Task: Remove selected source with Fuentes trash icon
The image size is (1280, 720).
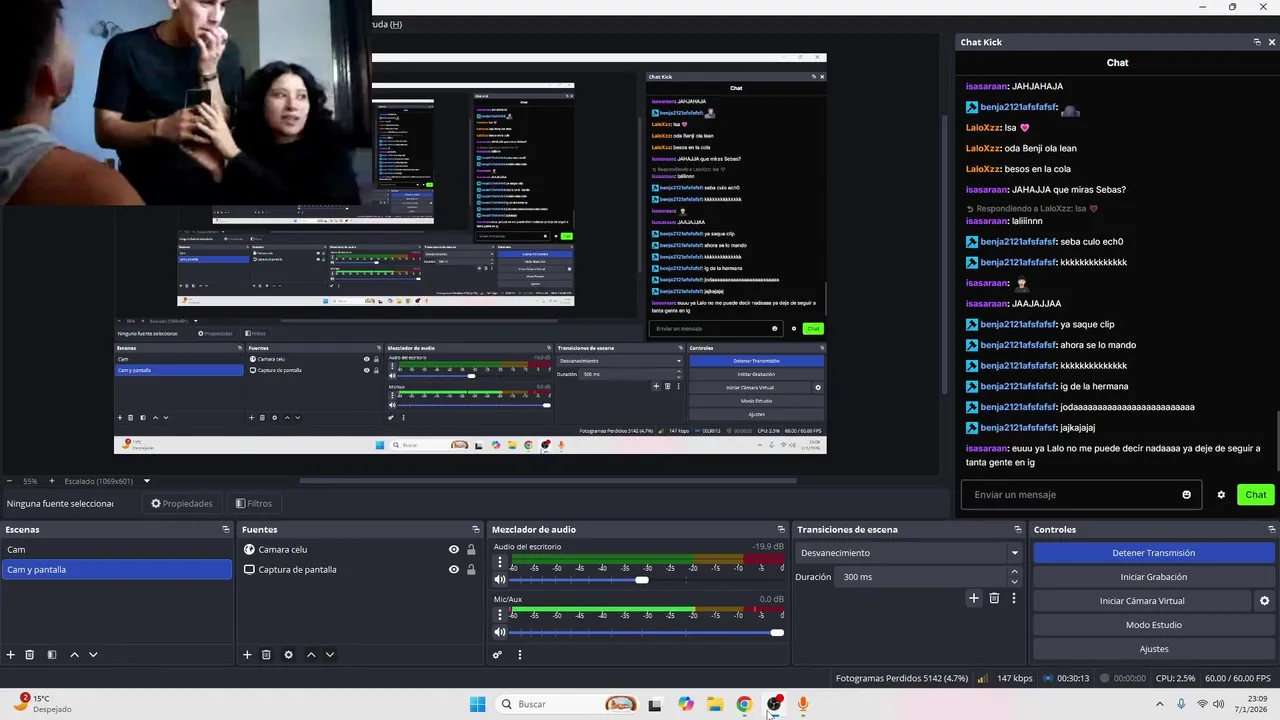Action: [x=266, y=655]
